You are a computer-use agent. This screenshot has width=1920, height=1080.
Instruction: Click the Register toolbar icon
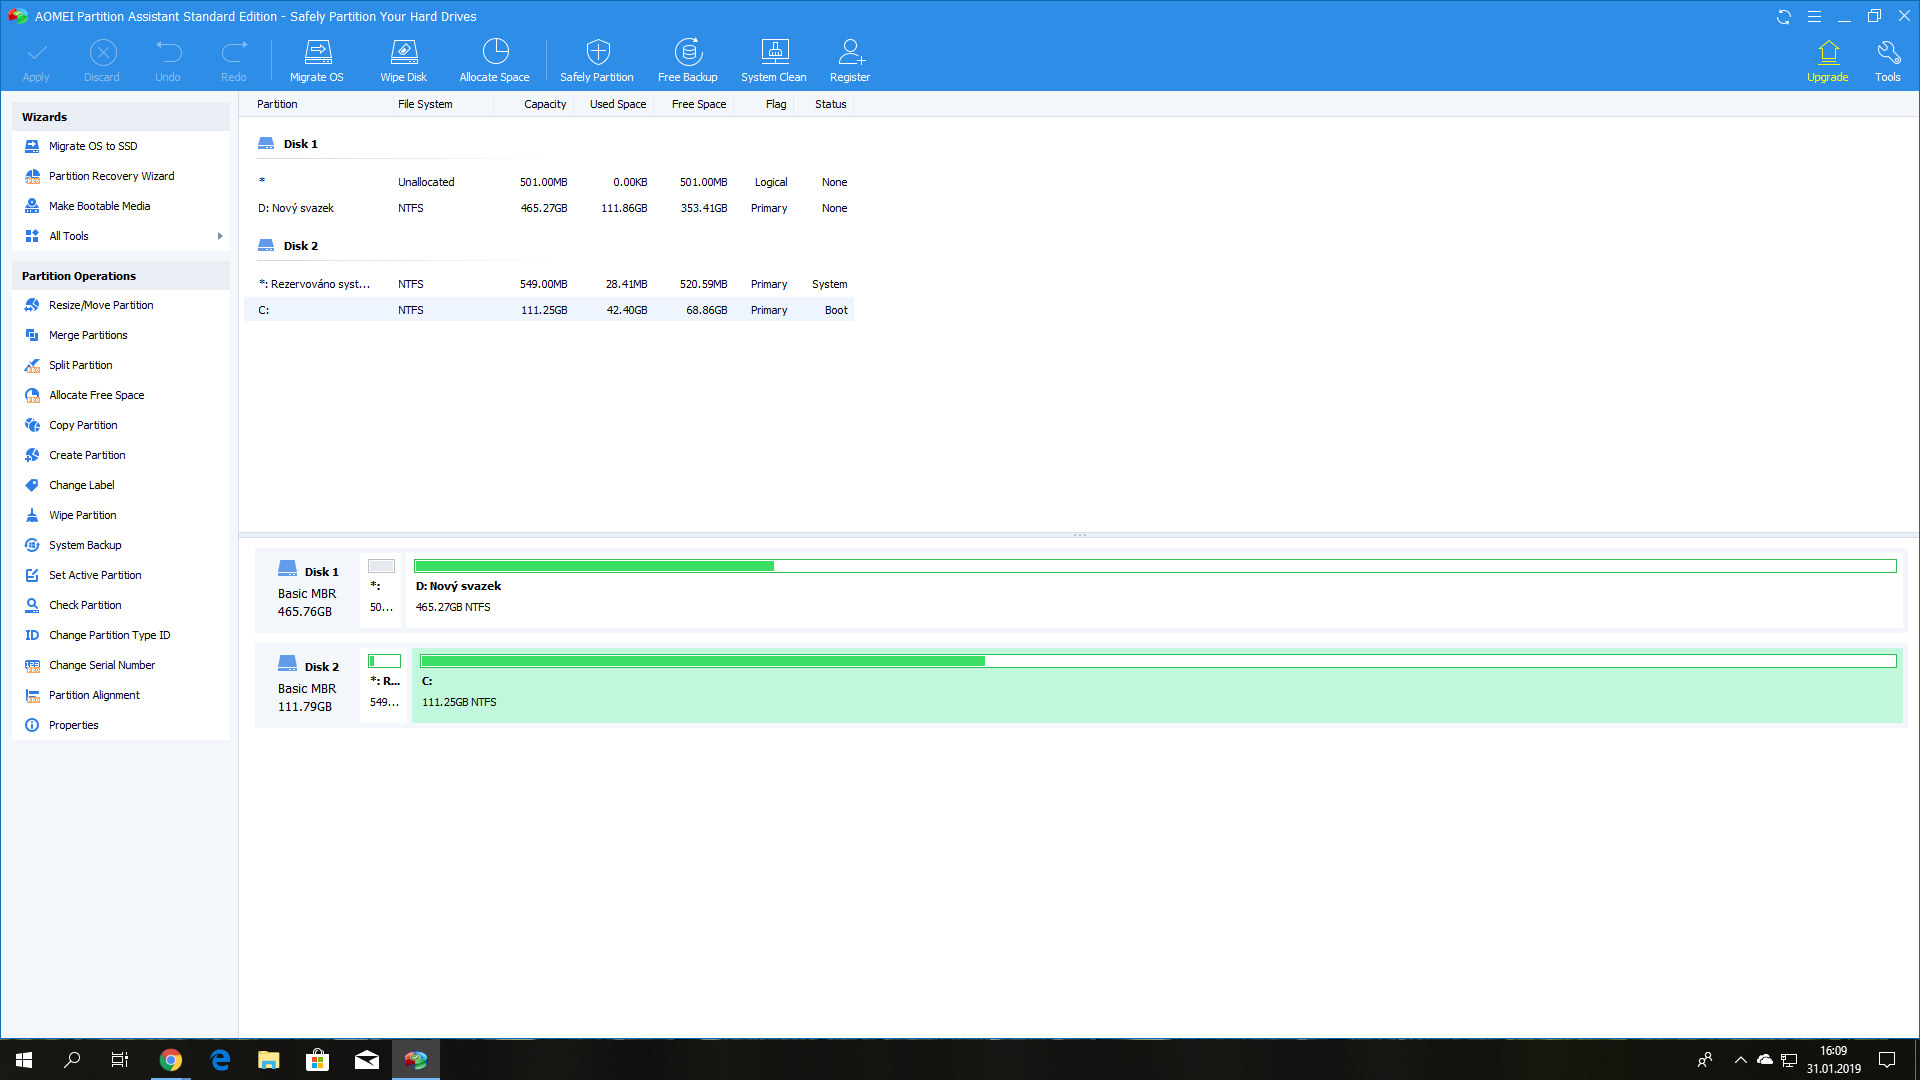click(850, 60)
